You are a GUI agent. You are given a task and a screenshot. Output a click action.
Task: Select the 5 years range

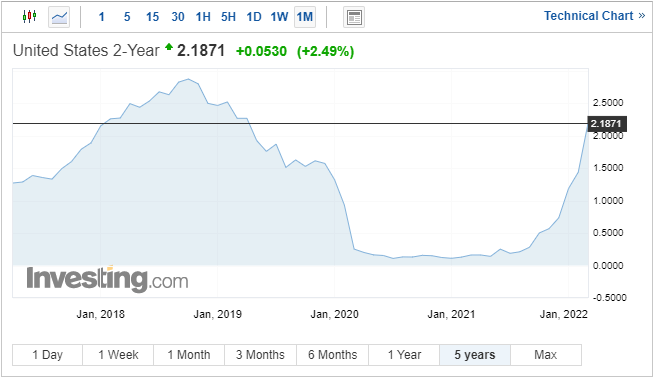coord(475,355)
